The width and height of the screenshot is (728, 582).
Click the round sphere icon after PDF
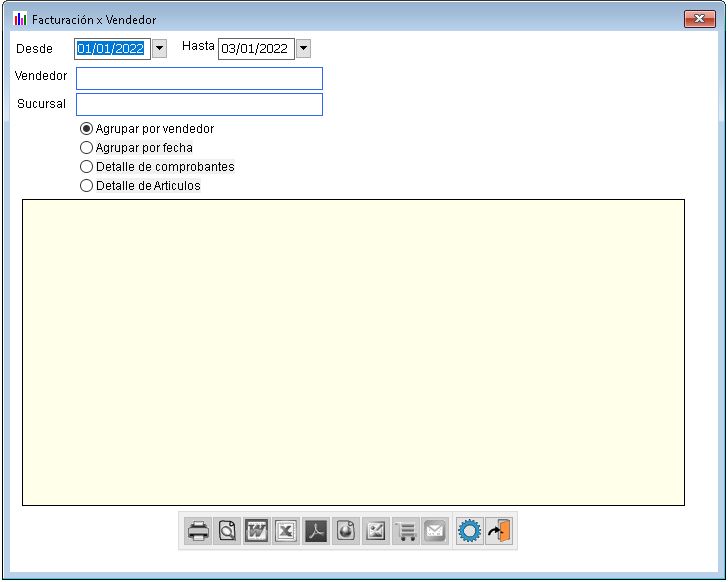pyautogui.click(x=345, y=531)
